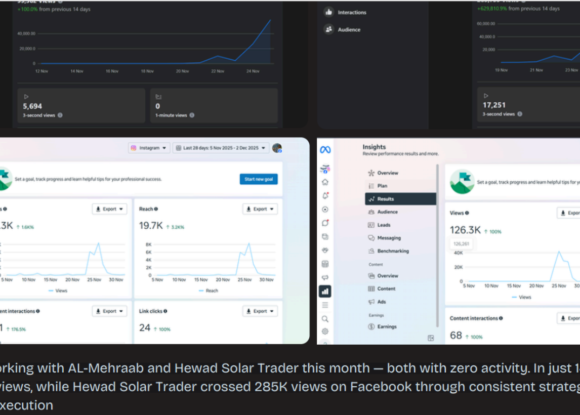This screenshot has height=415, width=580.
Task: Click the Meta logo icon
Action: click(325, 150)
